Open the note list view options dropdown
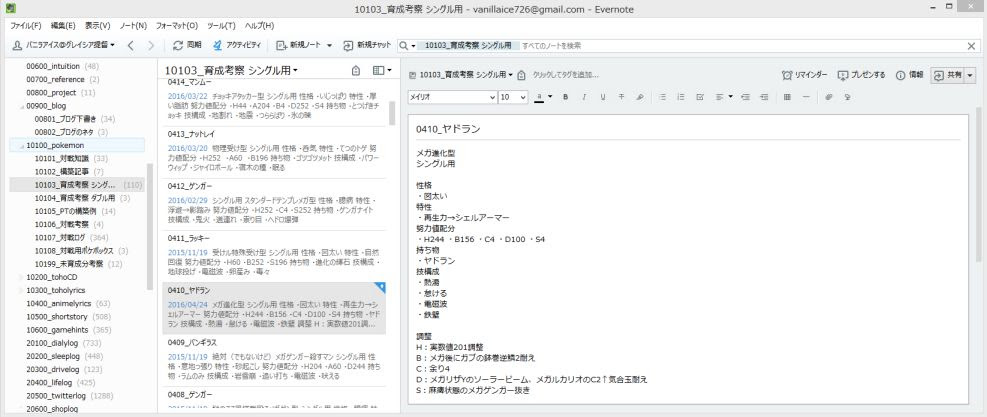Image resolution: width=987 pixels, height=417 pixels. coord(382,71)
